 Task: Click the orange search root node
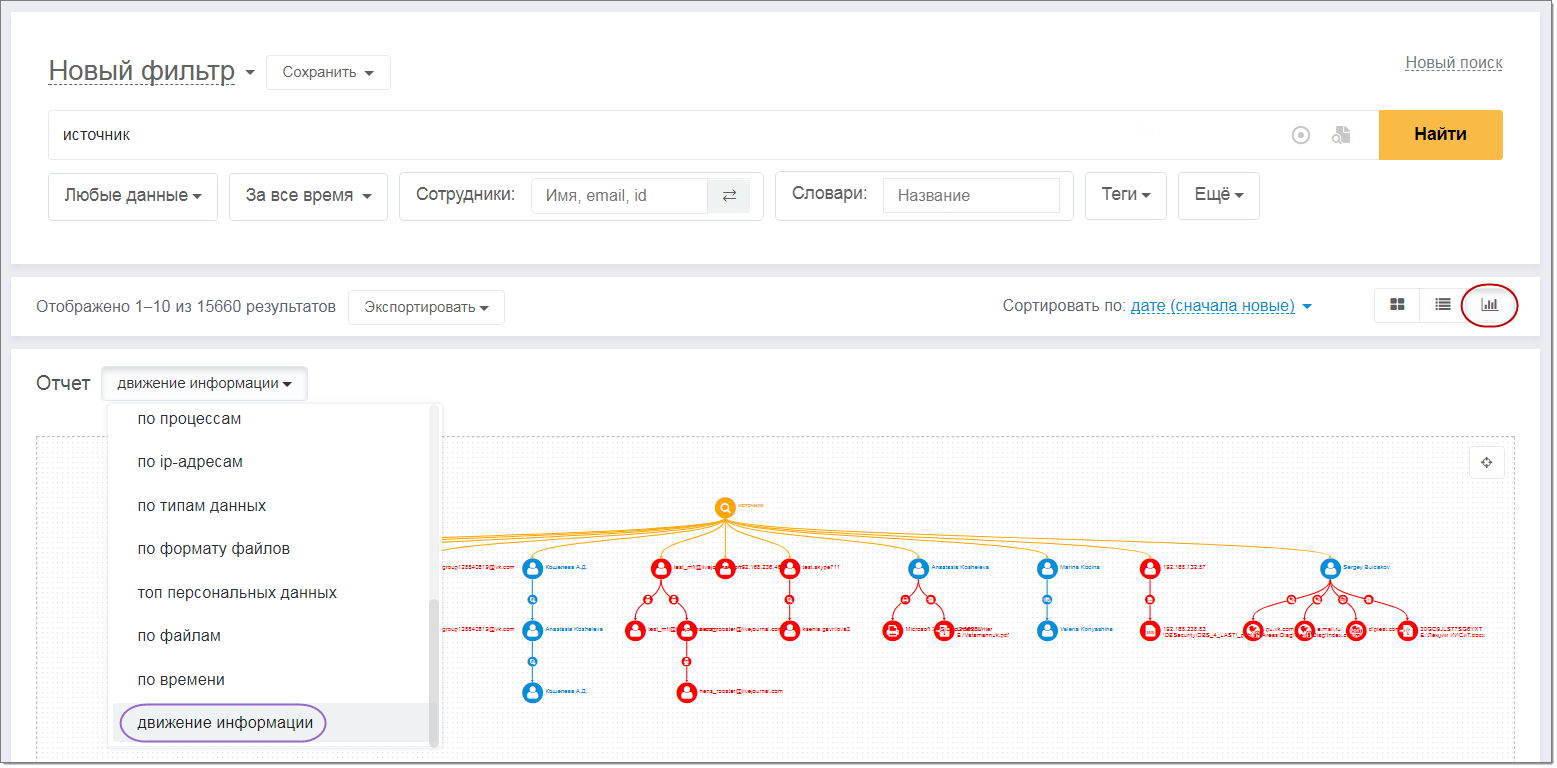725,508
